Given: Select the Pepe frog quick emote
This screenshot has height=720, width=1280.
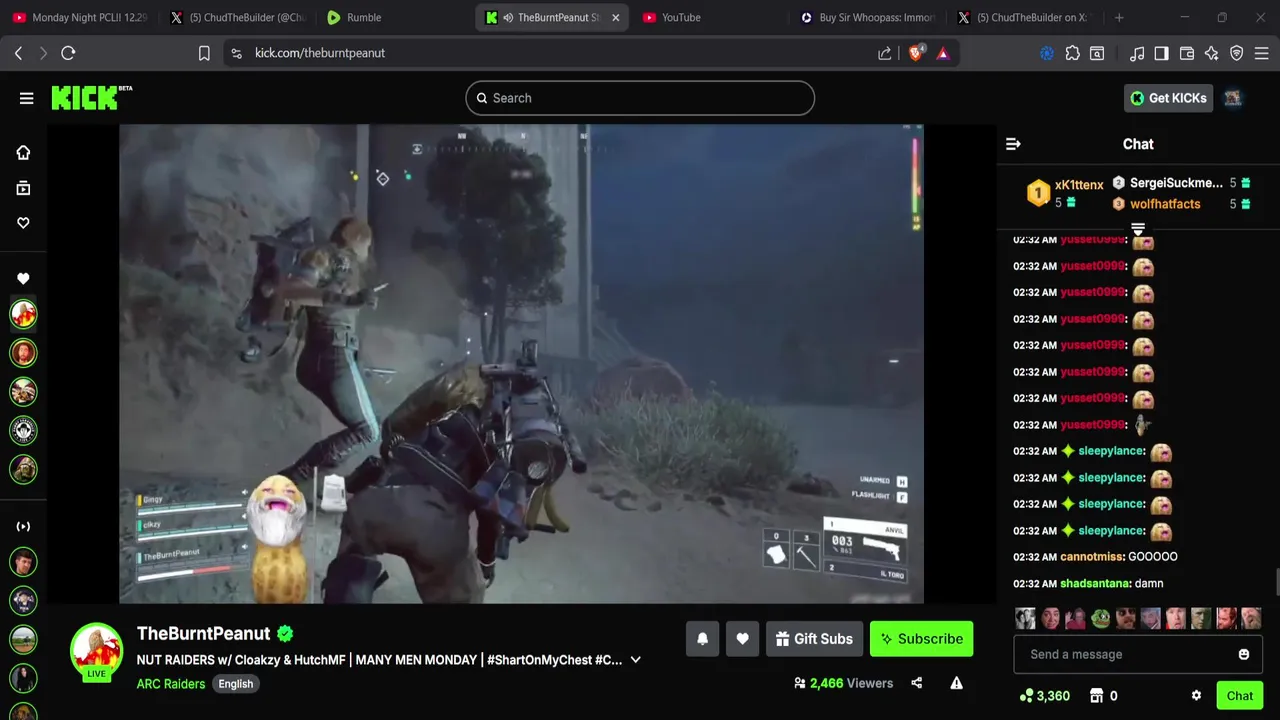Looking at the screenshot, I should (1100, 618).
